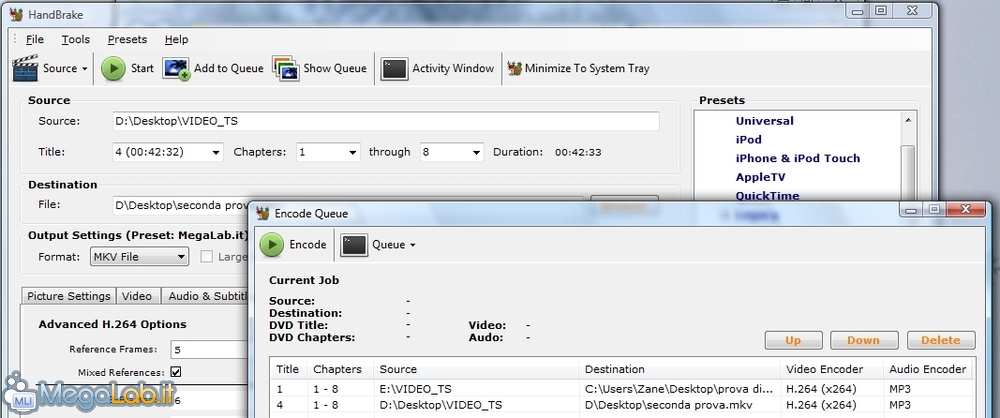1000x418 pixels.
Task: Toggle the Mixed References checkbox
Action: 175,372
